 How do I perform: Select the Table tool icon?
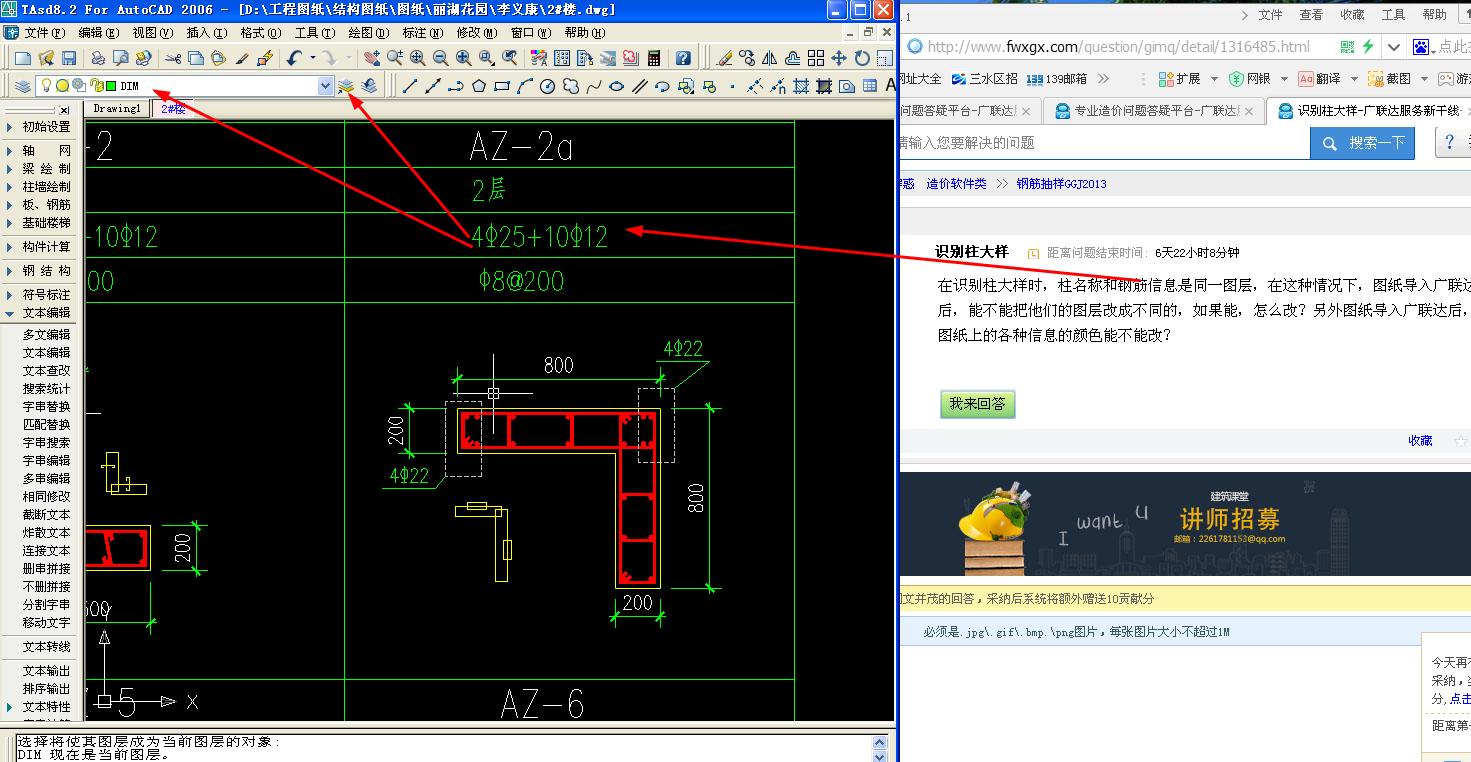(x=870, y=86)
